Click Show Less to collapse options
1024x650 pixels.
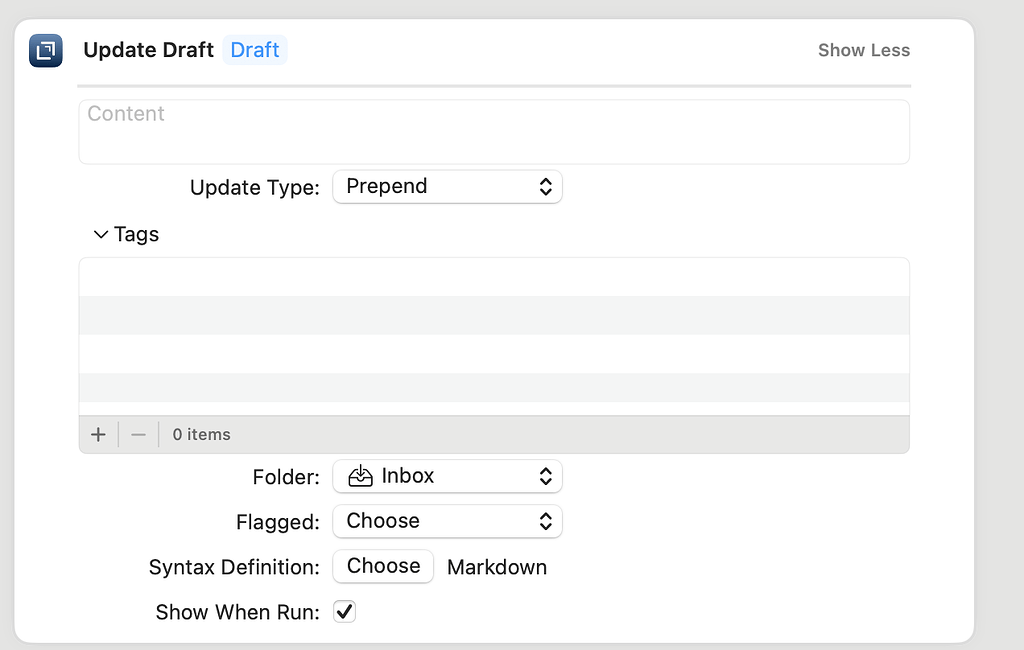864,50
